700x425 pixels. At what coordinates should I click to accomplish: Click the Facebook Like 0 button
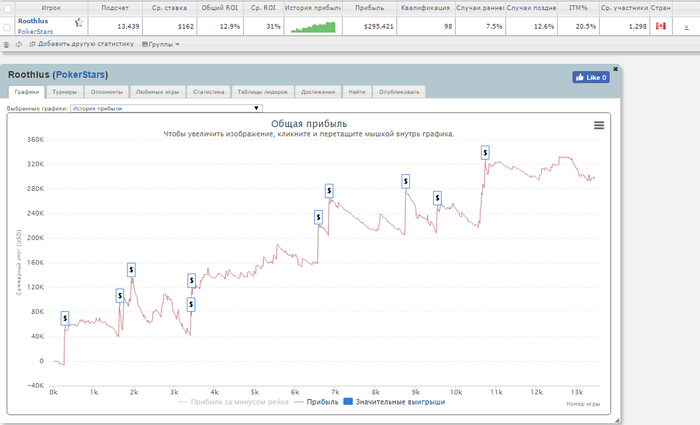coord(591,77)
